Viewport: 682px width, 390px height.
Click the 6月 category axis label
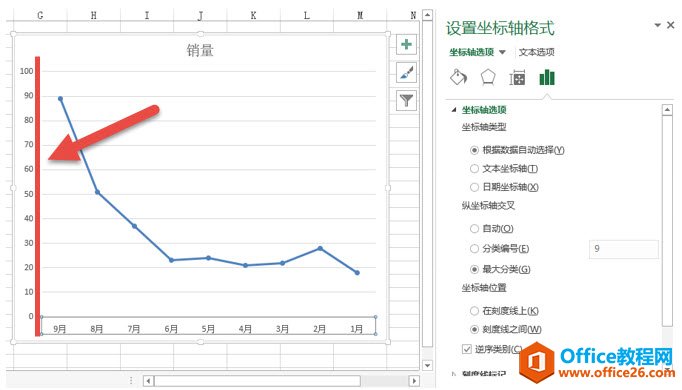click(x=171, y=329)
